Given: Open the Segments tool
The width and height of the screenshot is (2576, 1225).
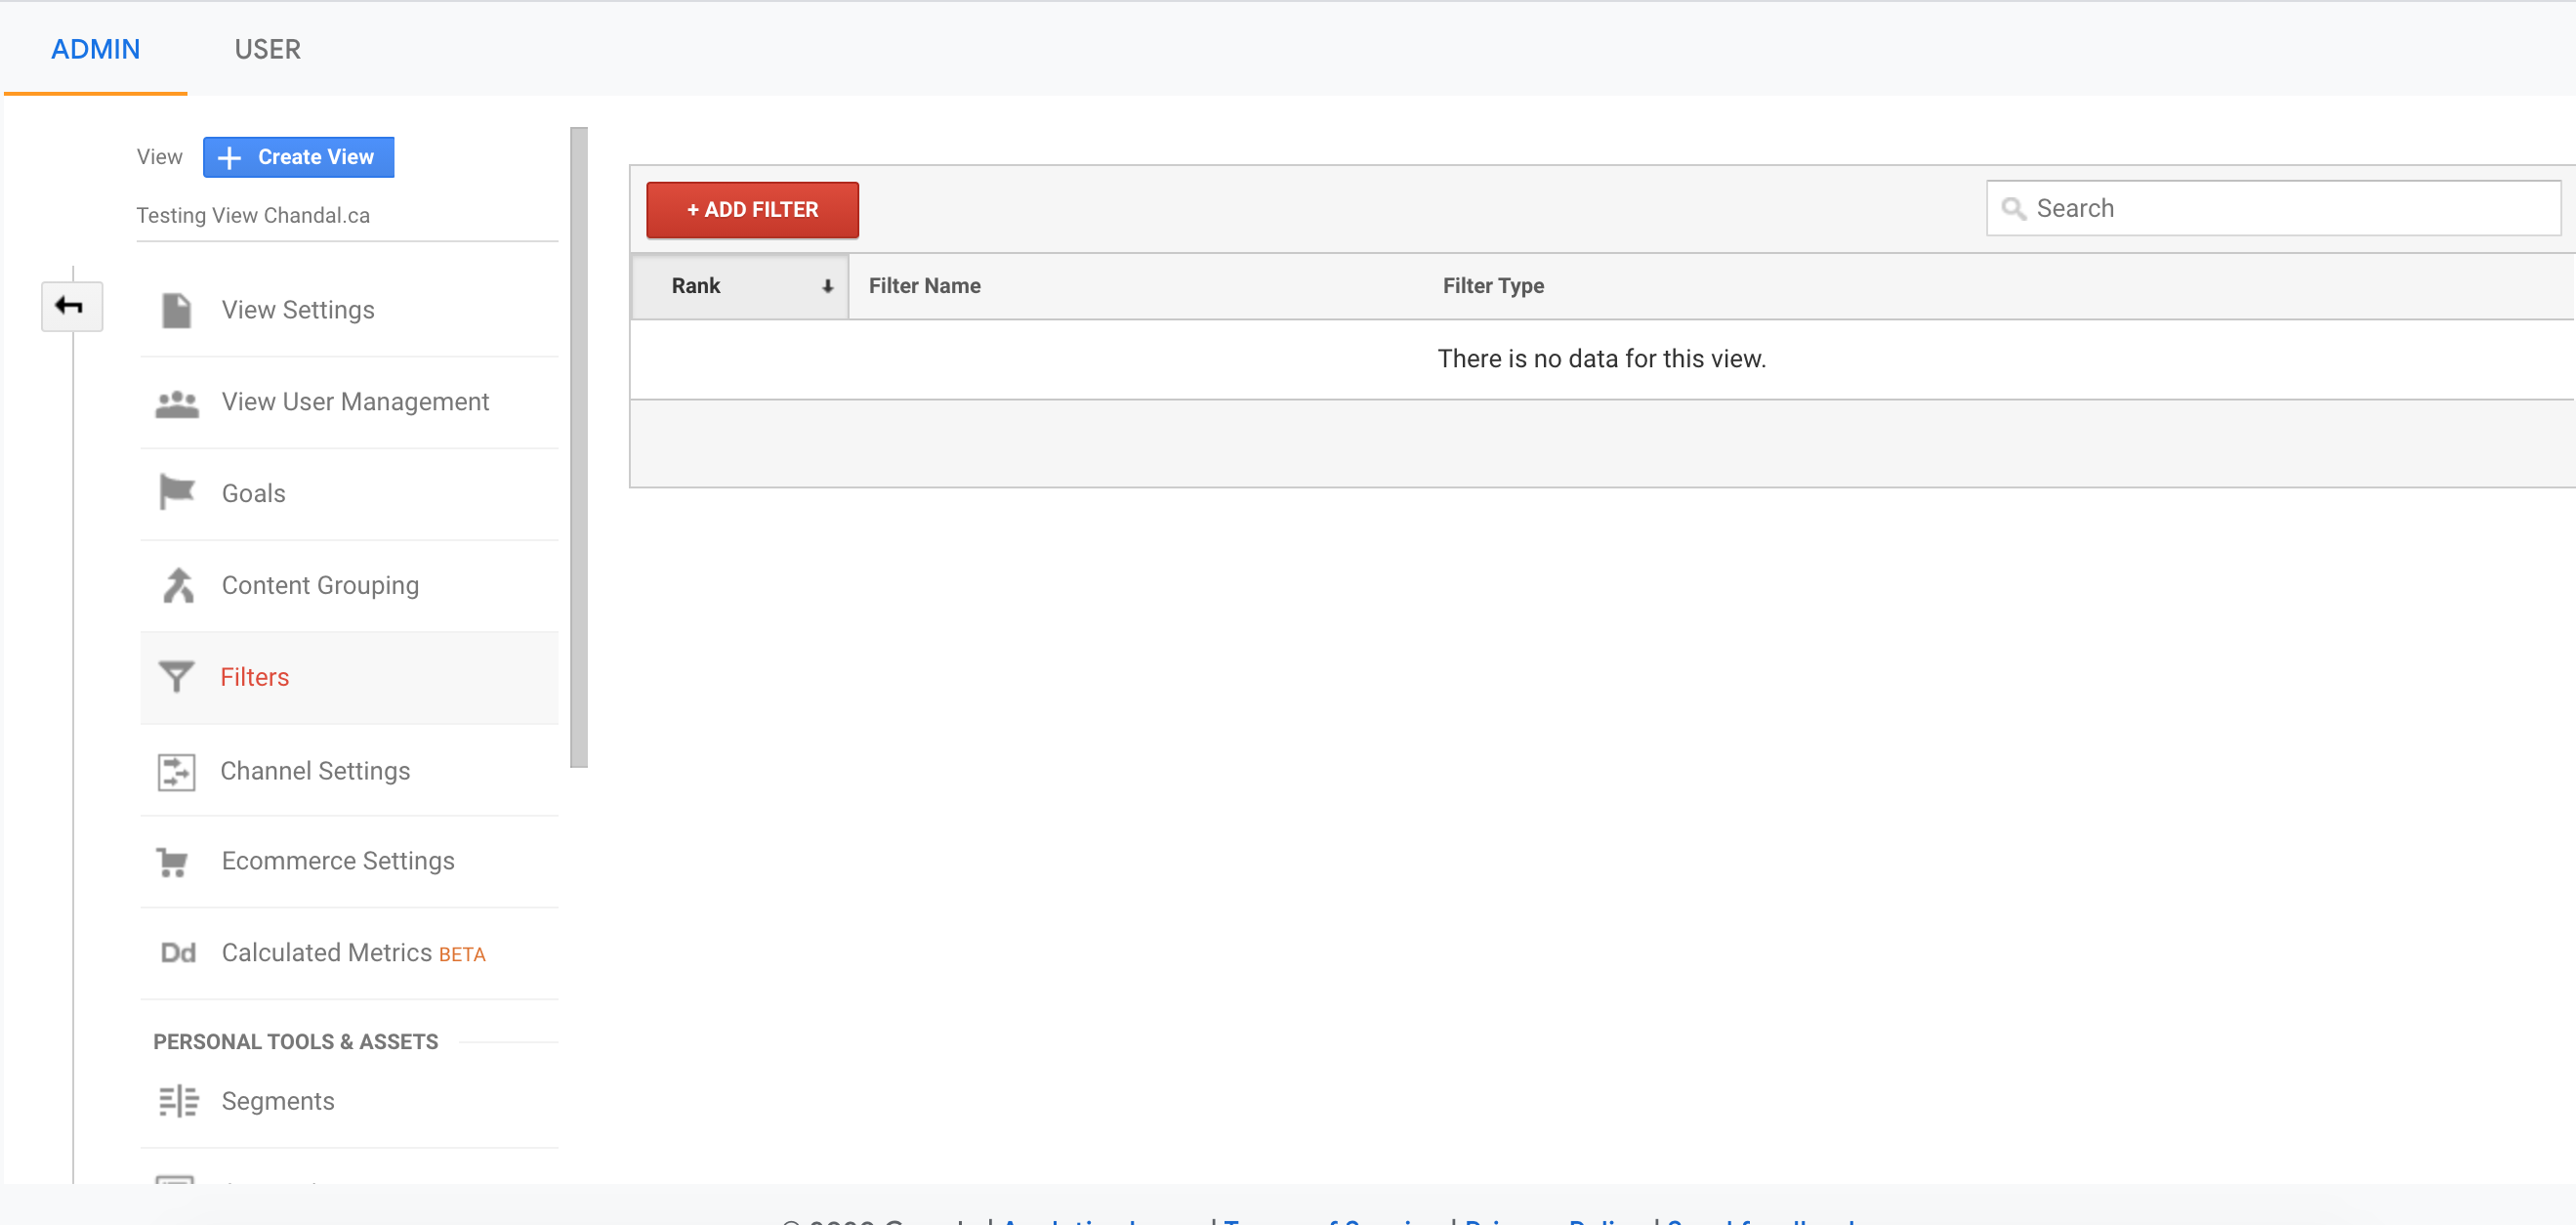Looking at the screenshot, I should click(278, 1100).
